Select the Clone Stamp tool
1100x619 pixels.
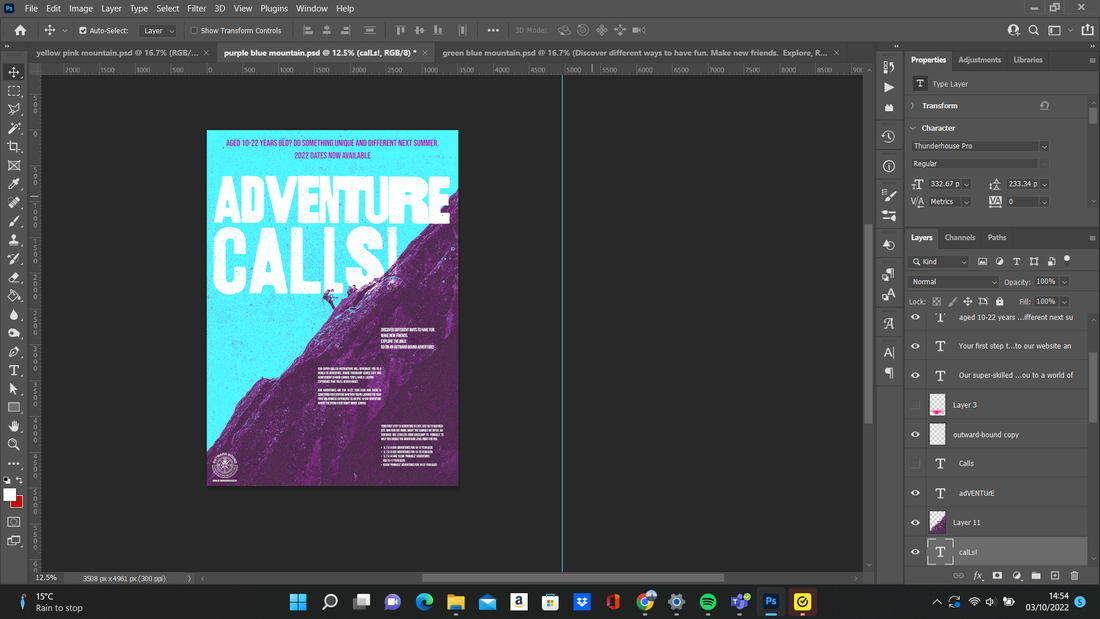[x=14, y=240]
